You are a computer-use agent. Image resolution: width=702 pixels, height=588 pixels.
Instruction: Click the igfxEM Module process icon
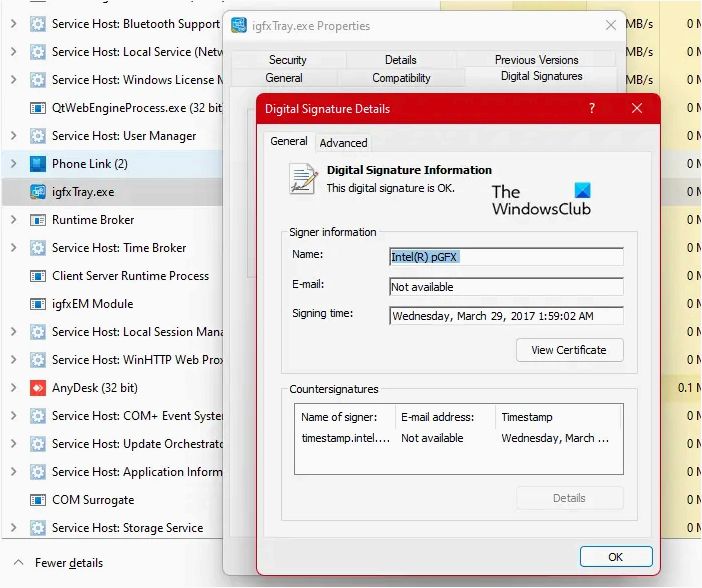pyautogui.click(x=38, y=304)
